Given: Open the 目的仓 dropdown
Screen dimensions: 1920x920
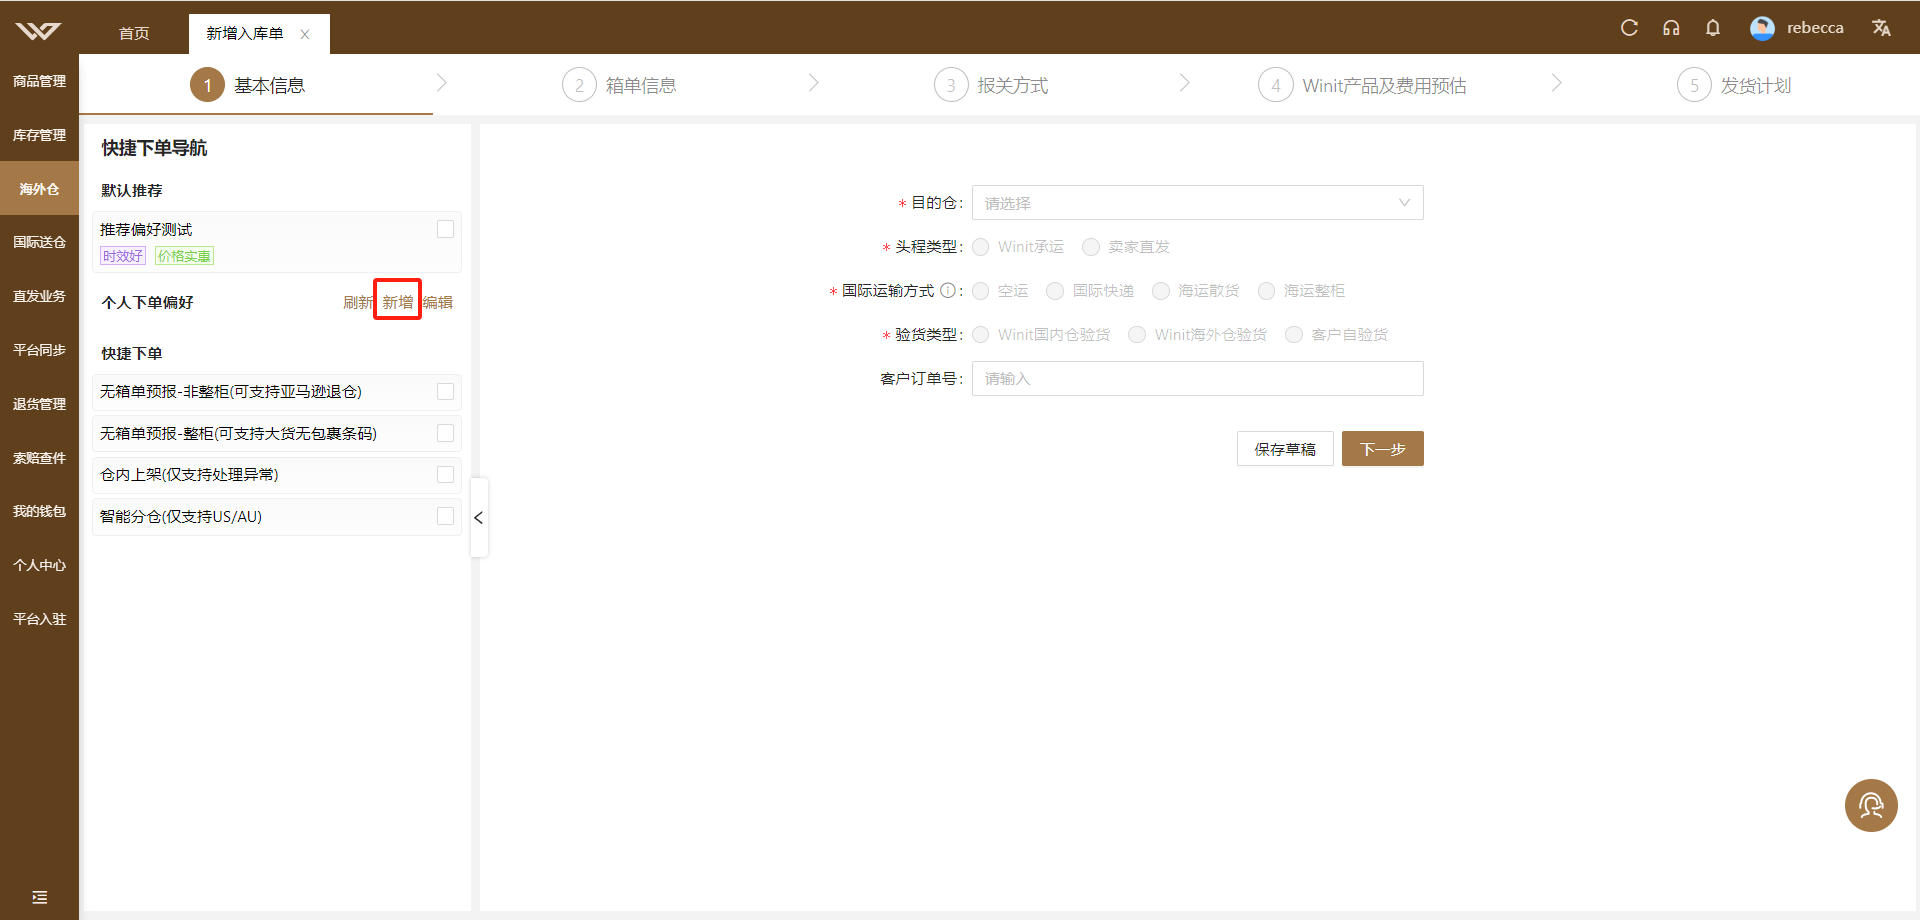Looking at the screenshot, I should click(1197, 203).
